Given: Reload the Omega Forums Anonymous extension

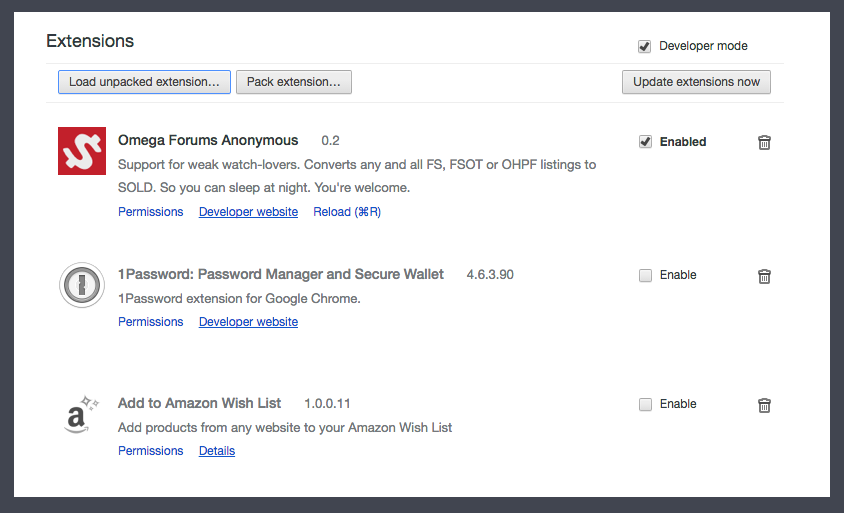Looking at the screenshot, I should point(347,212).
